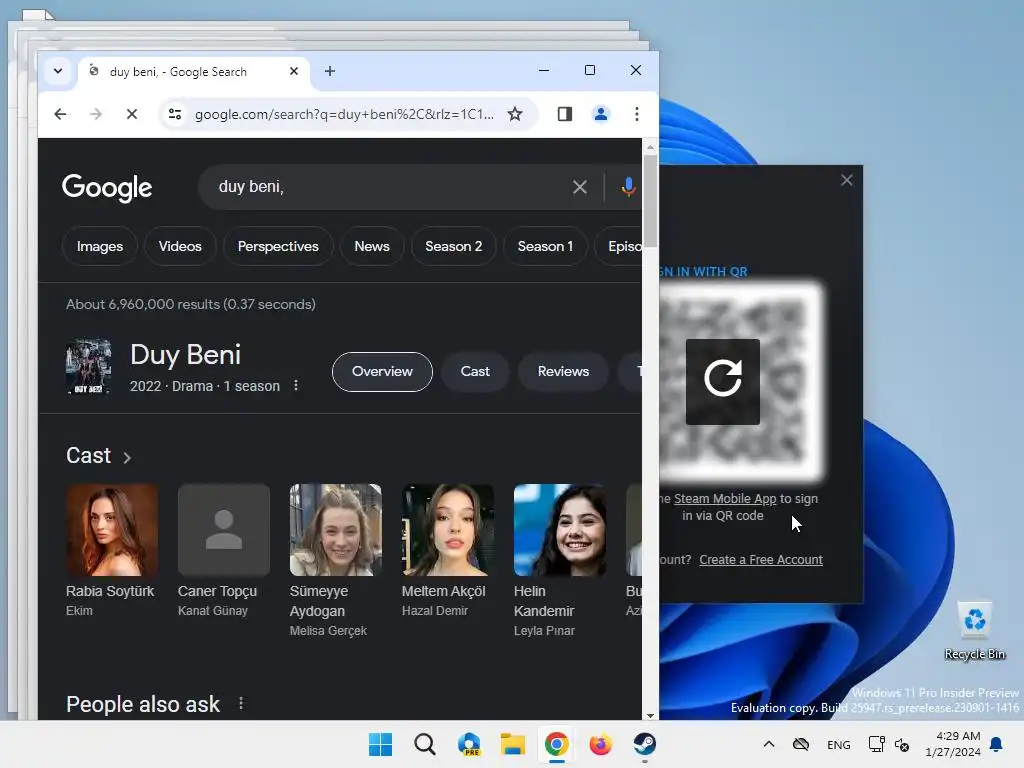Open taskbar Search icon
The width and height of the screenshot is (1024, 768).
(x=425, y=744)
